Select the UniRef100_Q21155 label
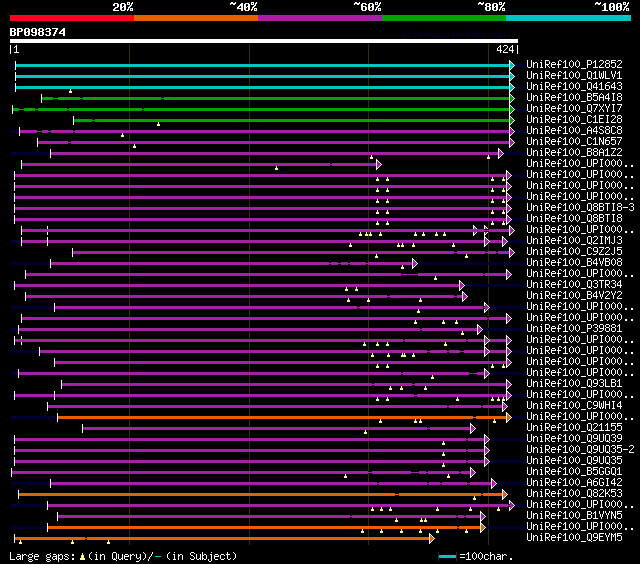 pyautogui.click(x=574, y=428)
